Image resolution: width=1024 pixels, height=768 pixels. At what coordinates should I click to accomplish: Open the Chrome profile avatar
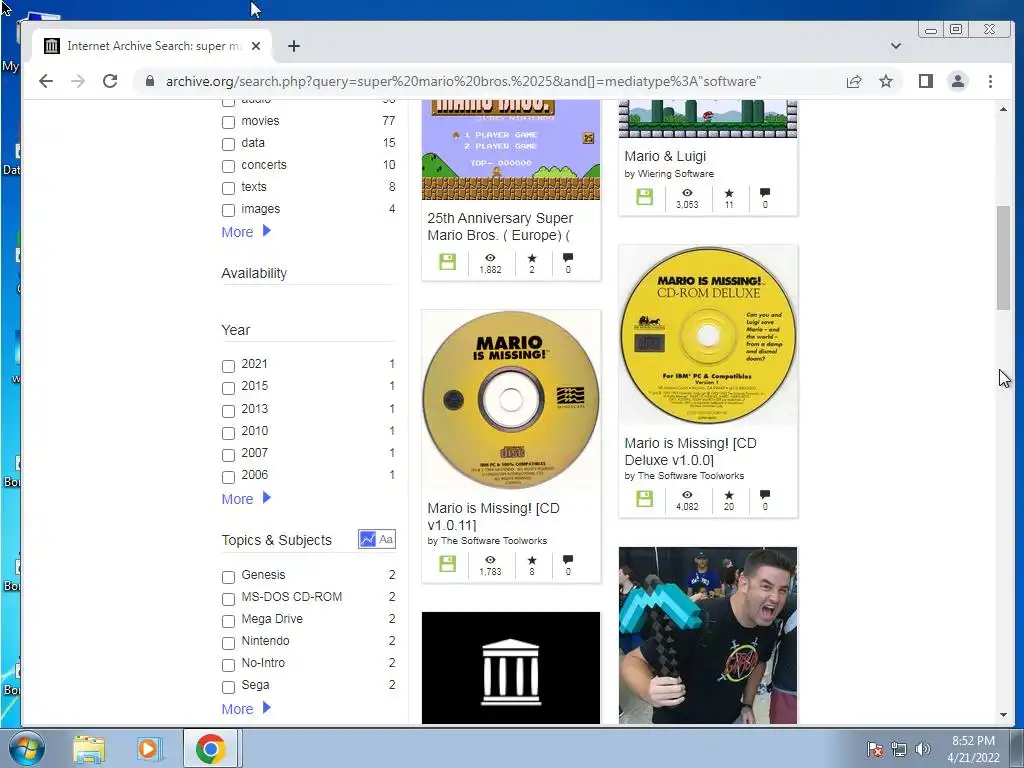[x=957, y=81]
